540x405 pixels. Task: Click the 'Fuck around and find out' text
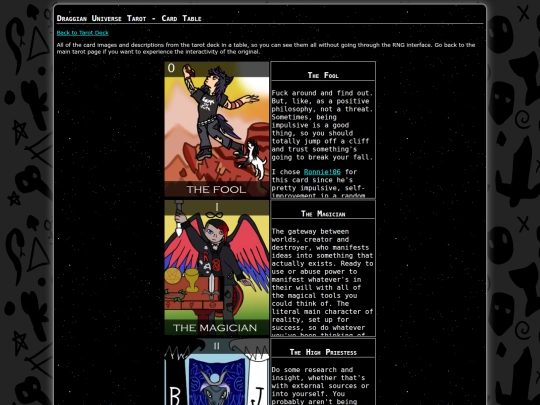(322, 125)
